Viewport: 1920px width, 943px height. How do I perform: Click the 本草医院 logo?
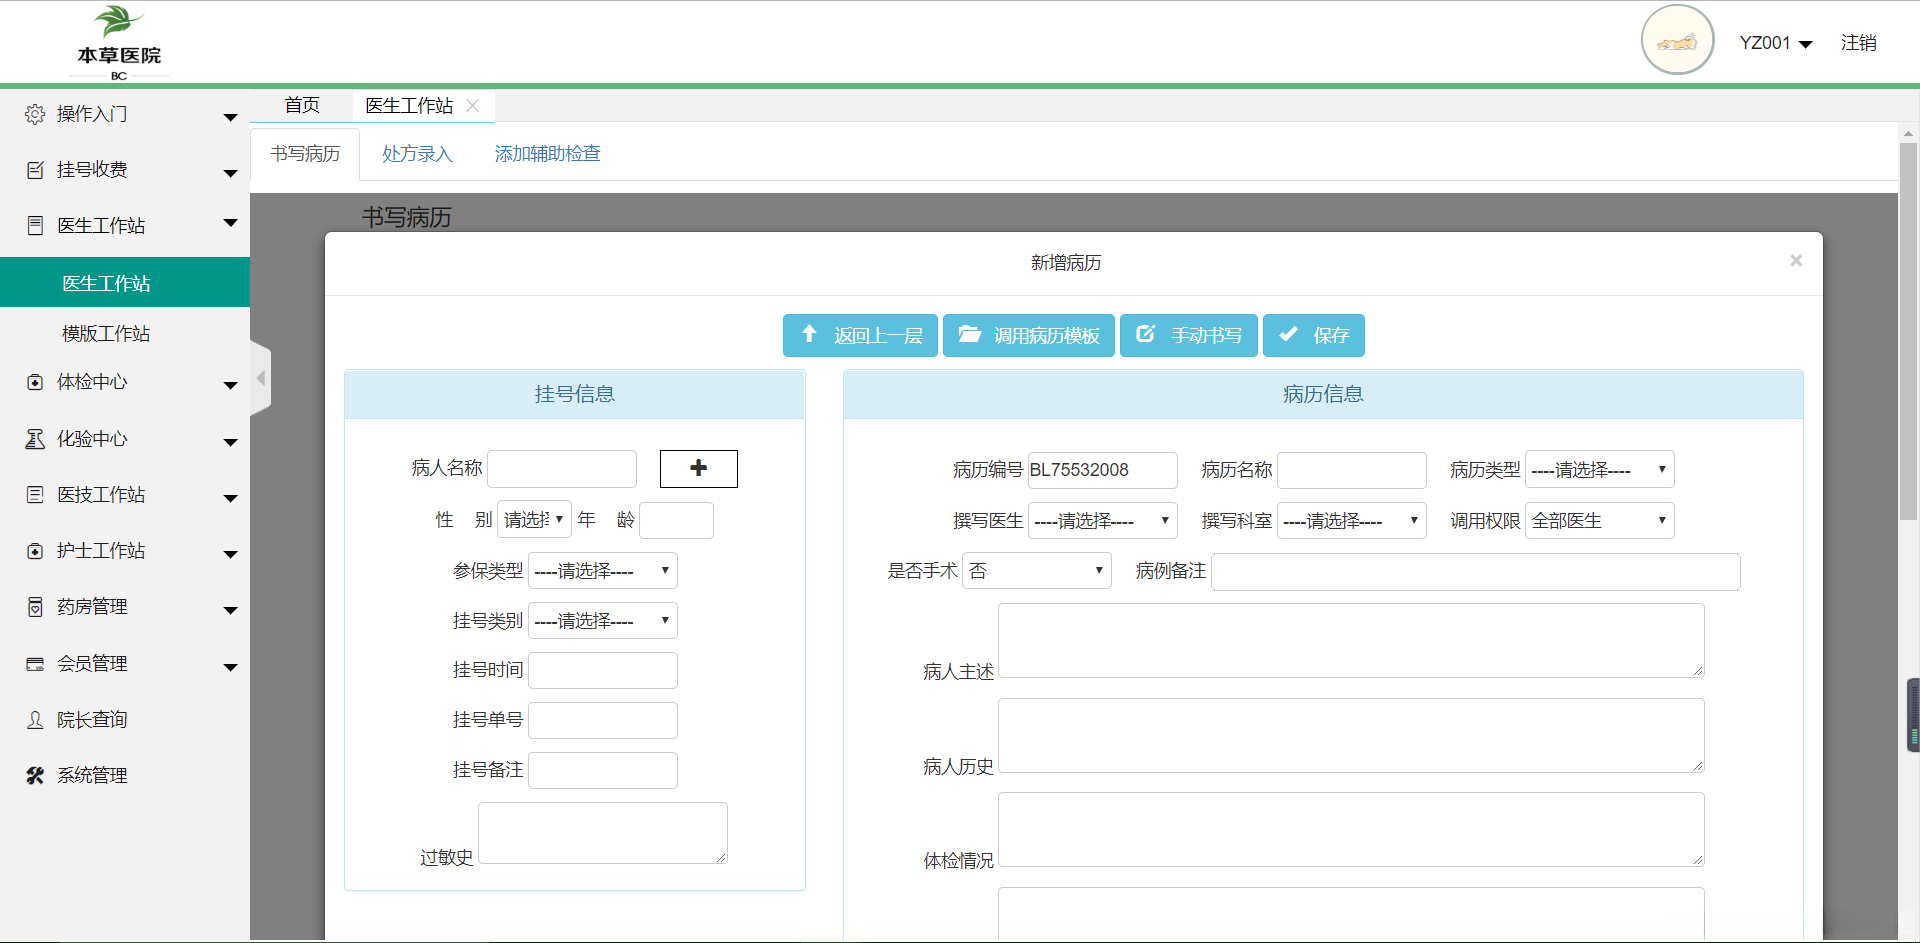pos(117,41)
